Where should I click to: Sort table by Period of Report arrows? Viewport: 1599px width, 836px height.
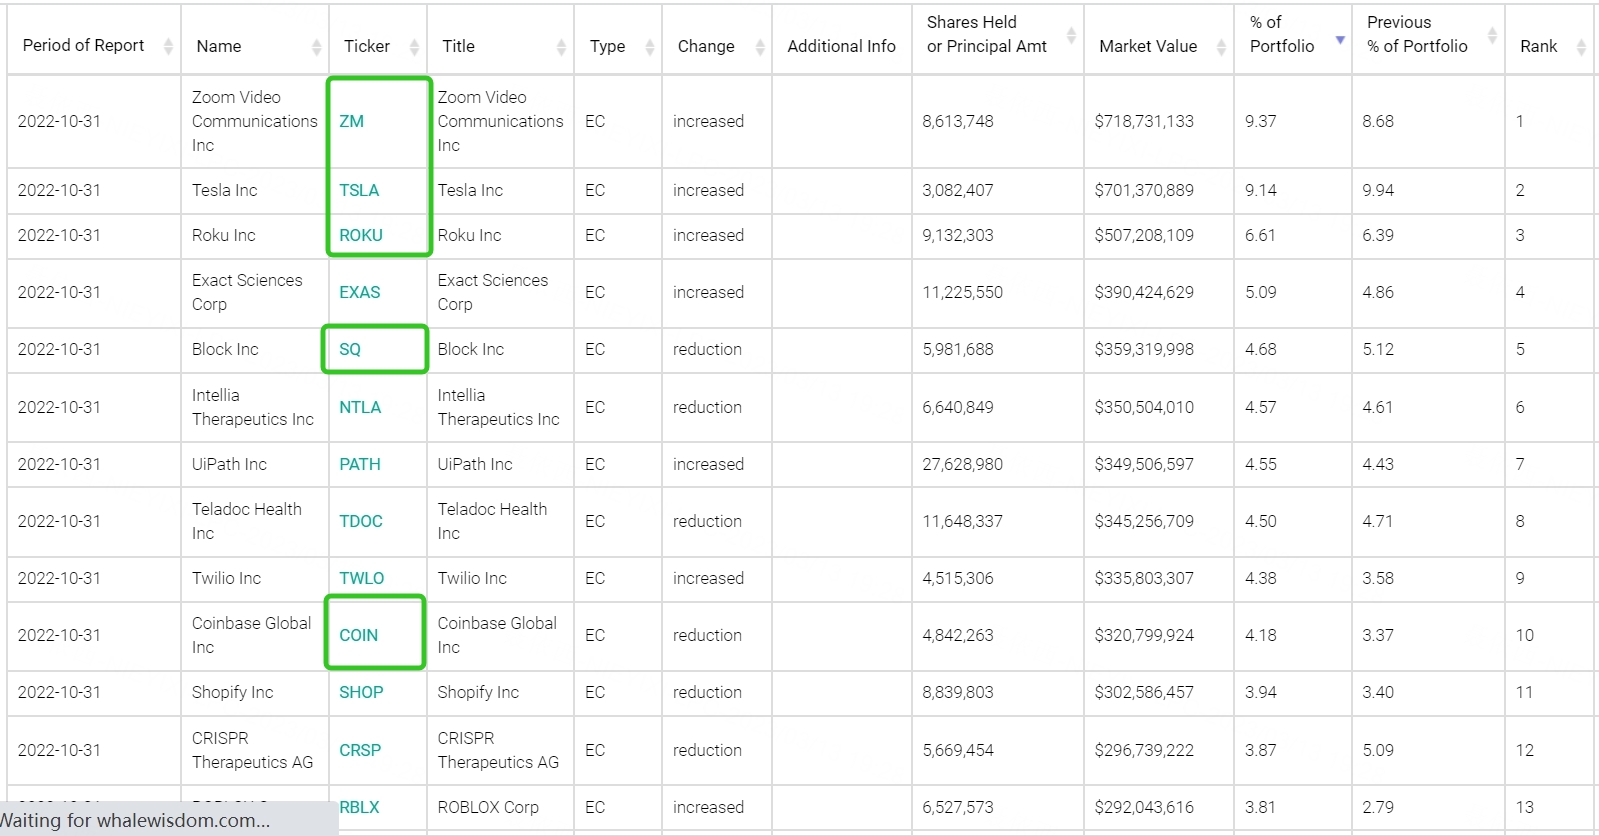click(168, 46)
